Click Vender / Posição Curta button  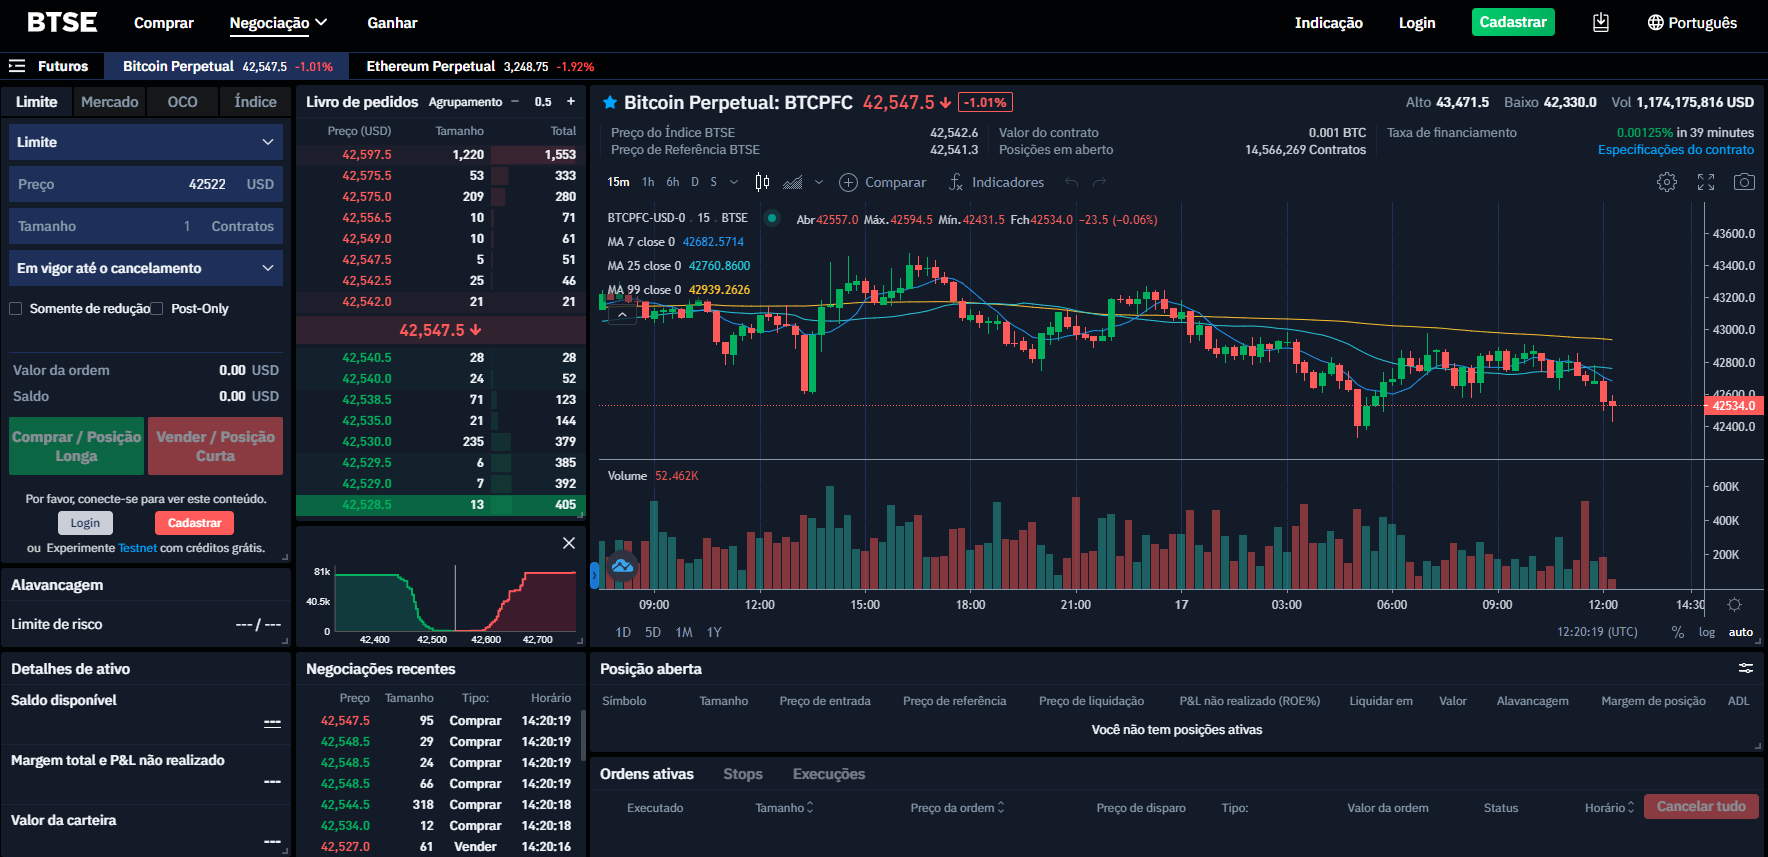(215, 446)
